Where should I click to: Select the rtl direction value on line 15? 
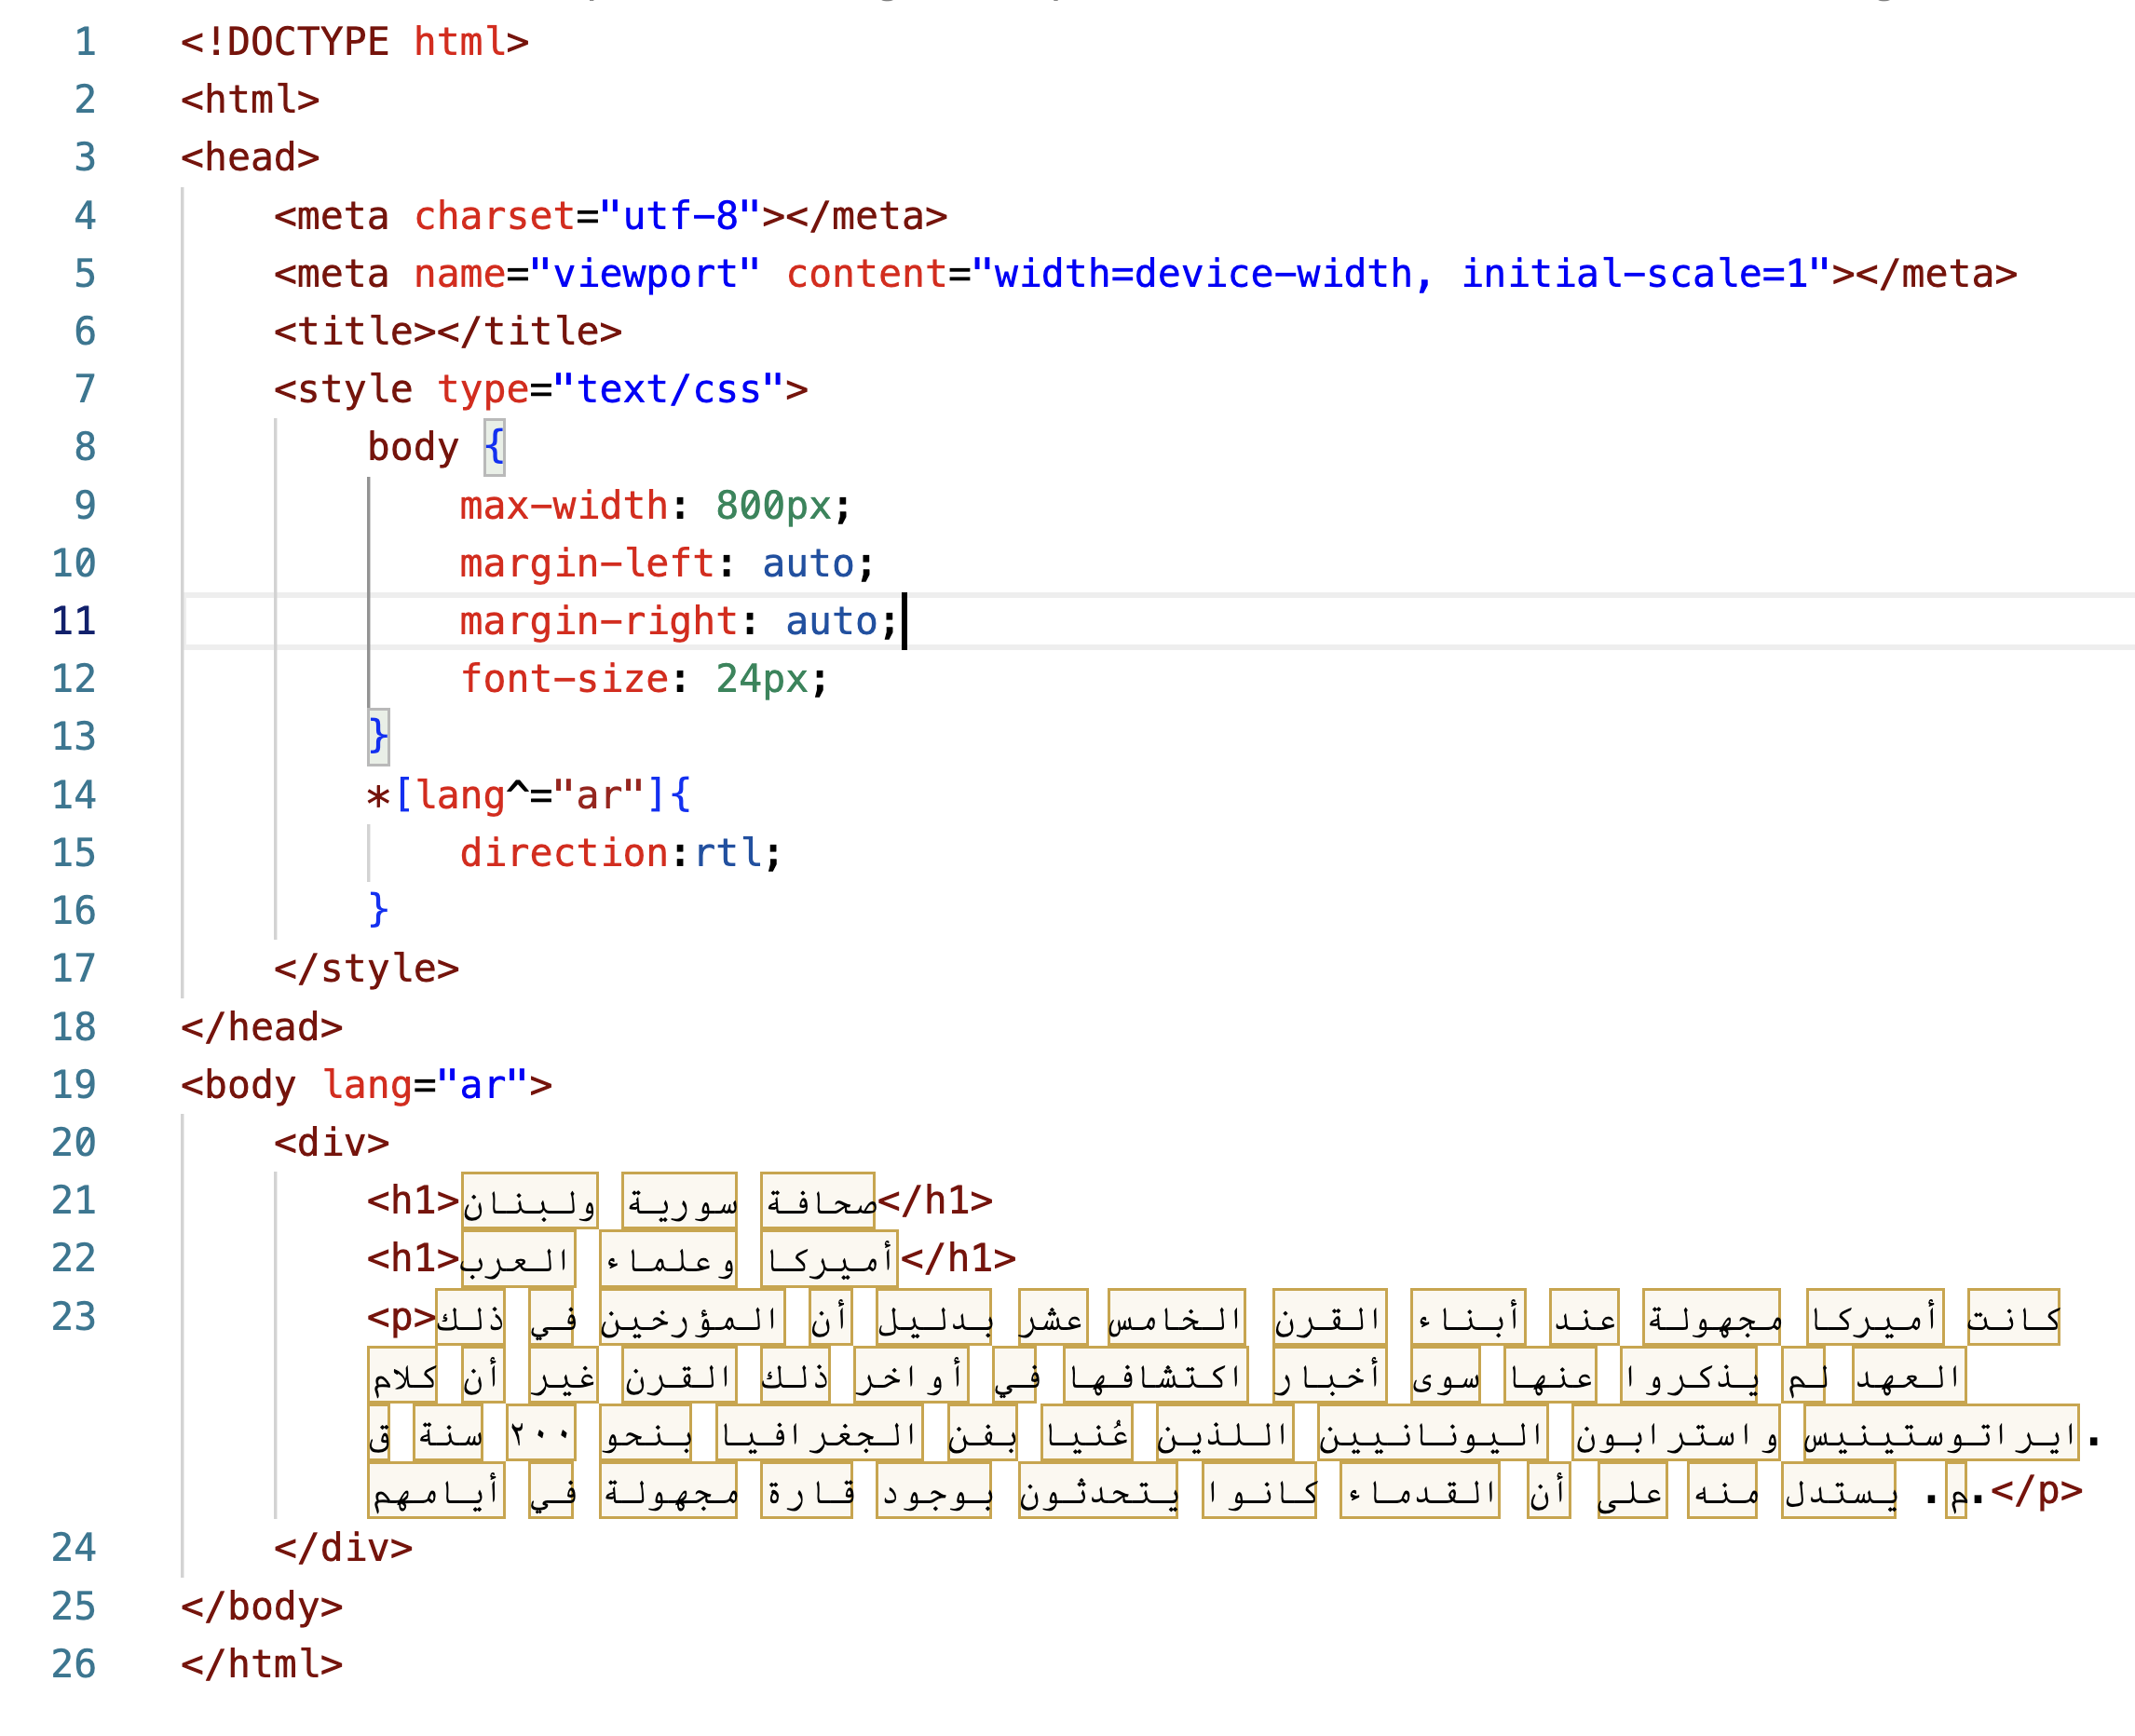tap(732, 852)
